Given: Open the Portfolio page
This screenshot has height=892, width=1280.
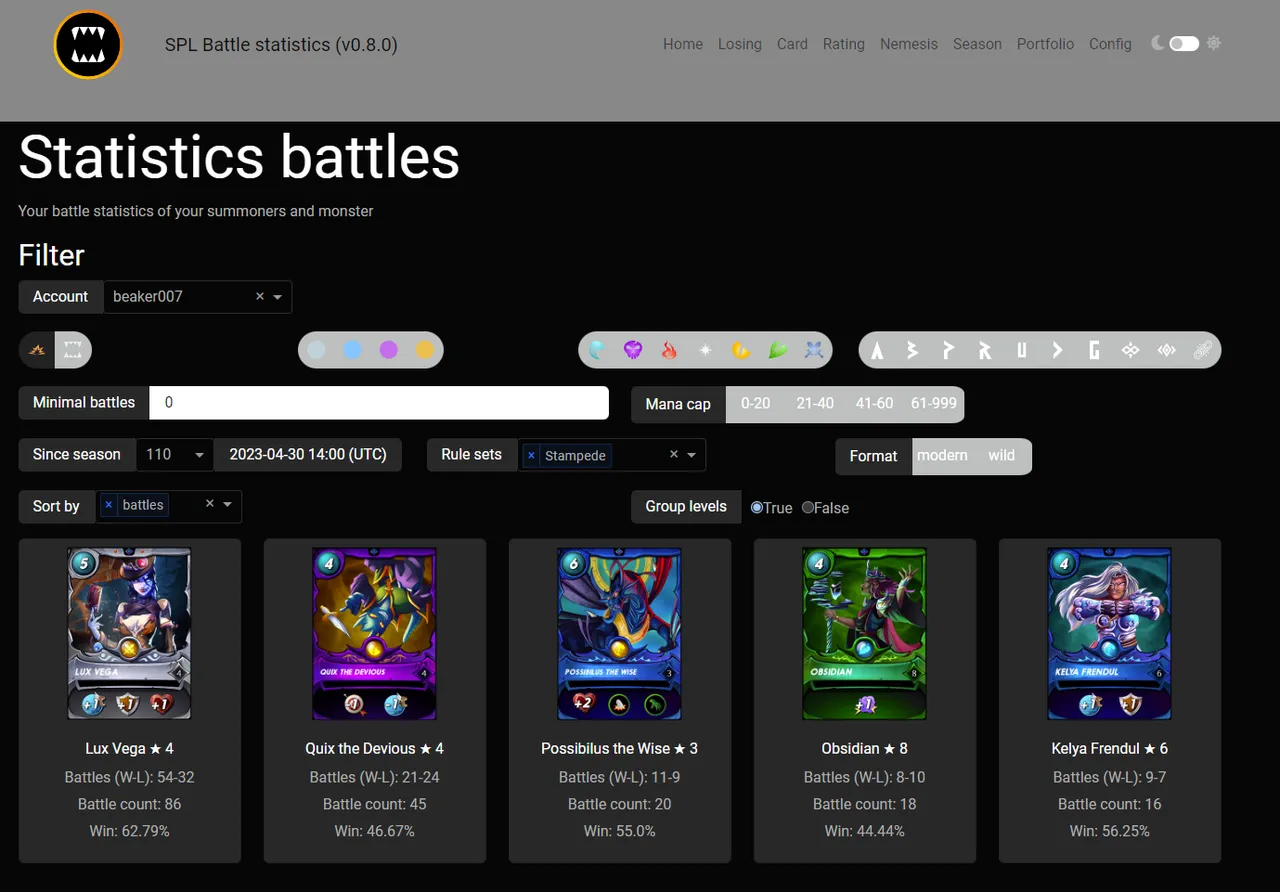Looking at the screenshot, I should point(1045,44).
